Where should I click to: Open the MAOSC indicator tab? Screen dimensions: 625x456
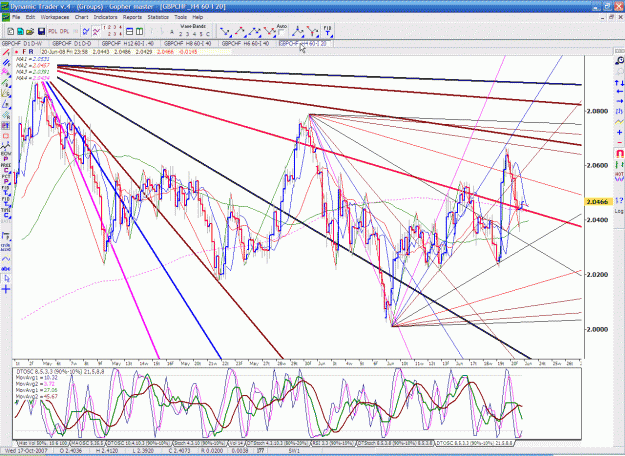coord(86,443)
